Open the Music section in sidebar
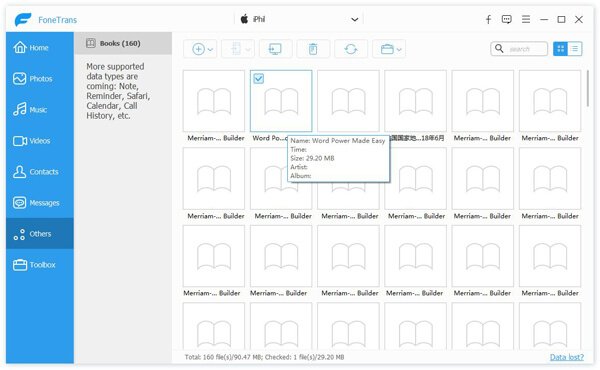The height and width of the screenshot is (370, 600). pos(40,109)
